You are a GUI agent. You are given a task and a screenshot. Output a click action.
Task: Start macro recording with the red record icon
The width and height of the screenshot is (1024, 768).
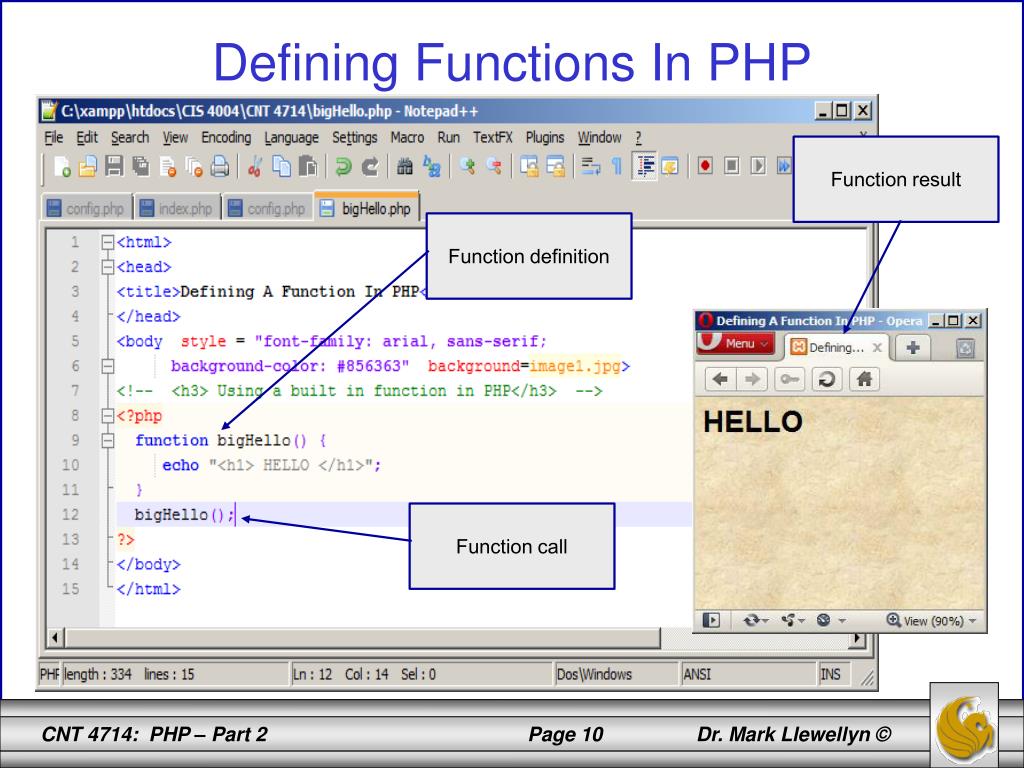pos(707,165)
